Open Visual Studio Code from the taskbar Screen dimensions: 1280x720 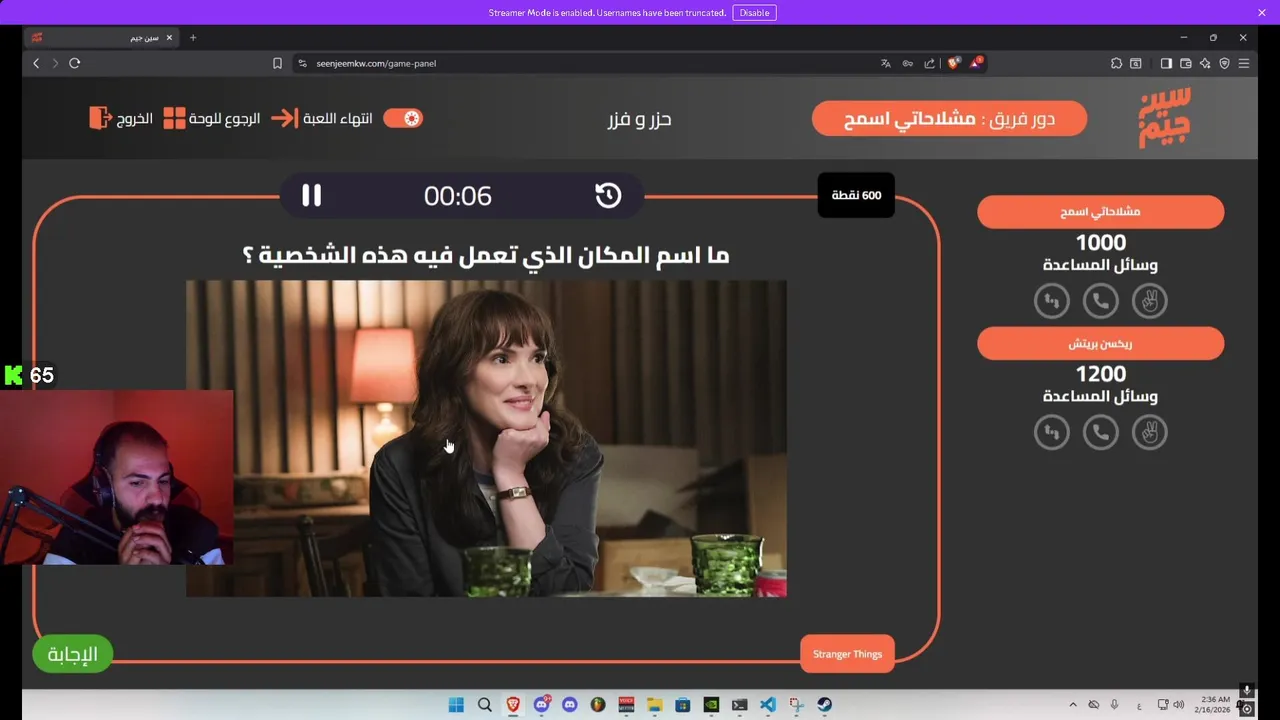click(x=767, y=705)
